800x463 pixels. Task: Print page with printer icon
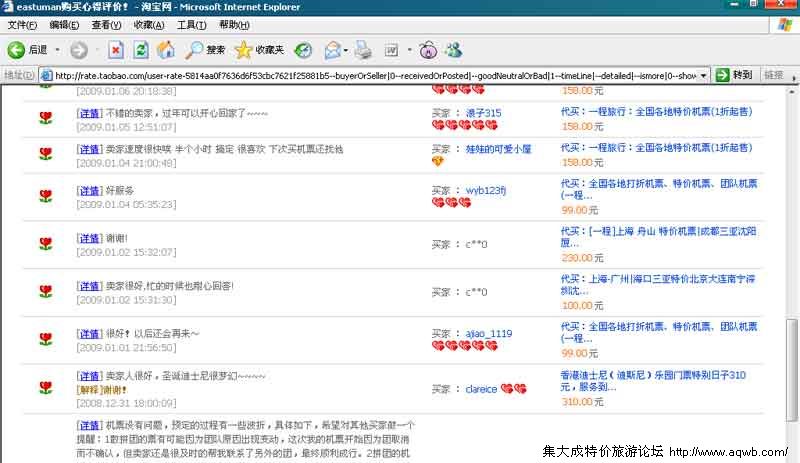(x=363, y=50)
